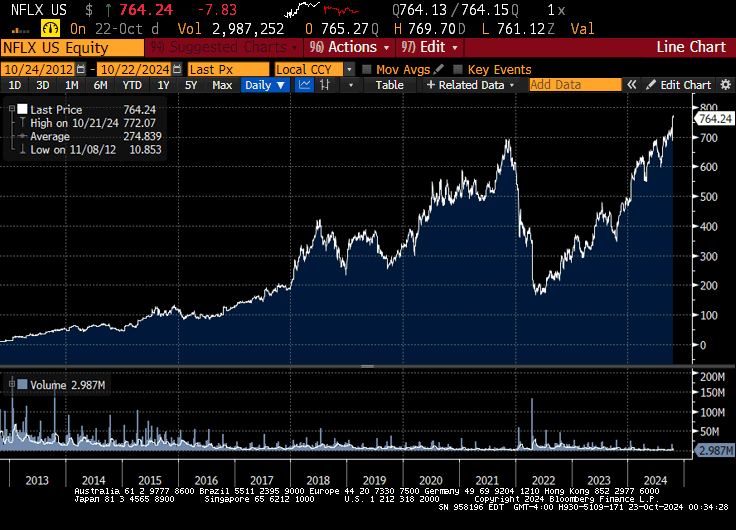Select the 1D range tab
The height and width of the screenshot is (530, 736).
(x=15, y=85)
